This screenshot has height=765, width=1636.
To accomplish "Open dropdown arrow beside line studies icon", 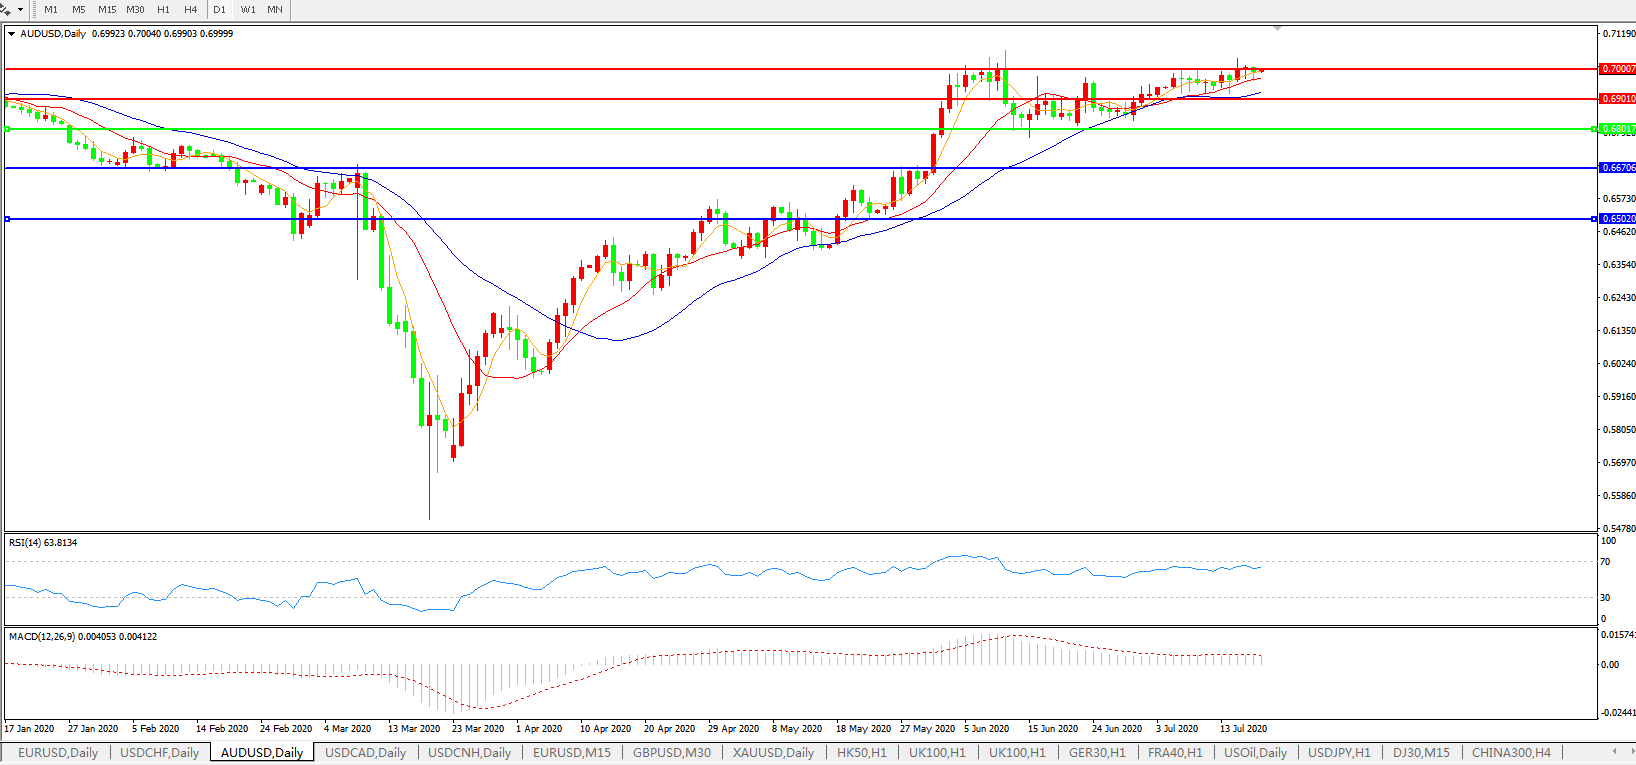I will (x=20, y=10).
